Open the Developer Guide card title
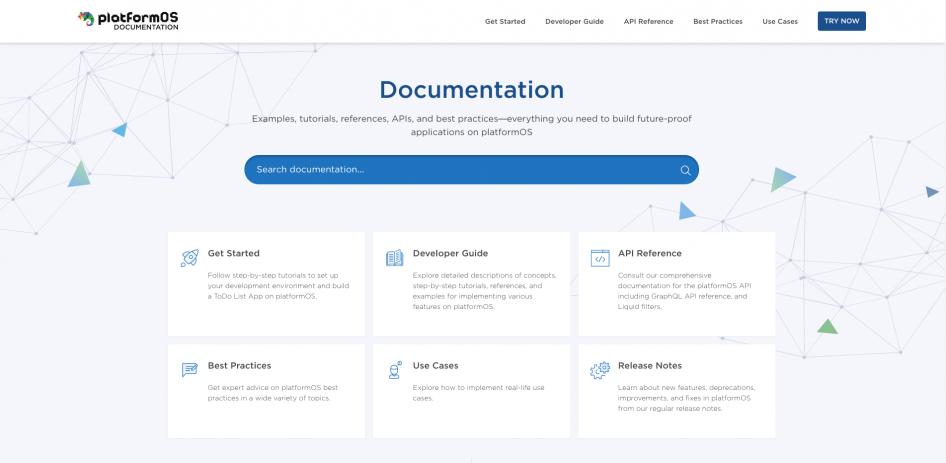The width and height of the screenshot is (946, 463). click(450, 253)
